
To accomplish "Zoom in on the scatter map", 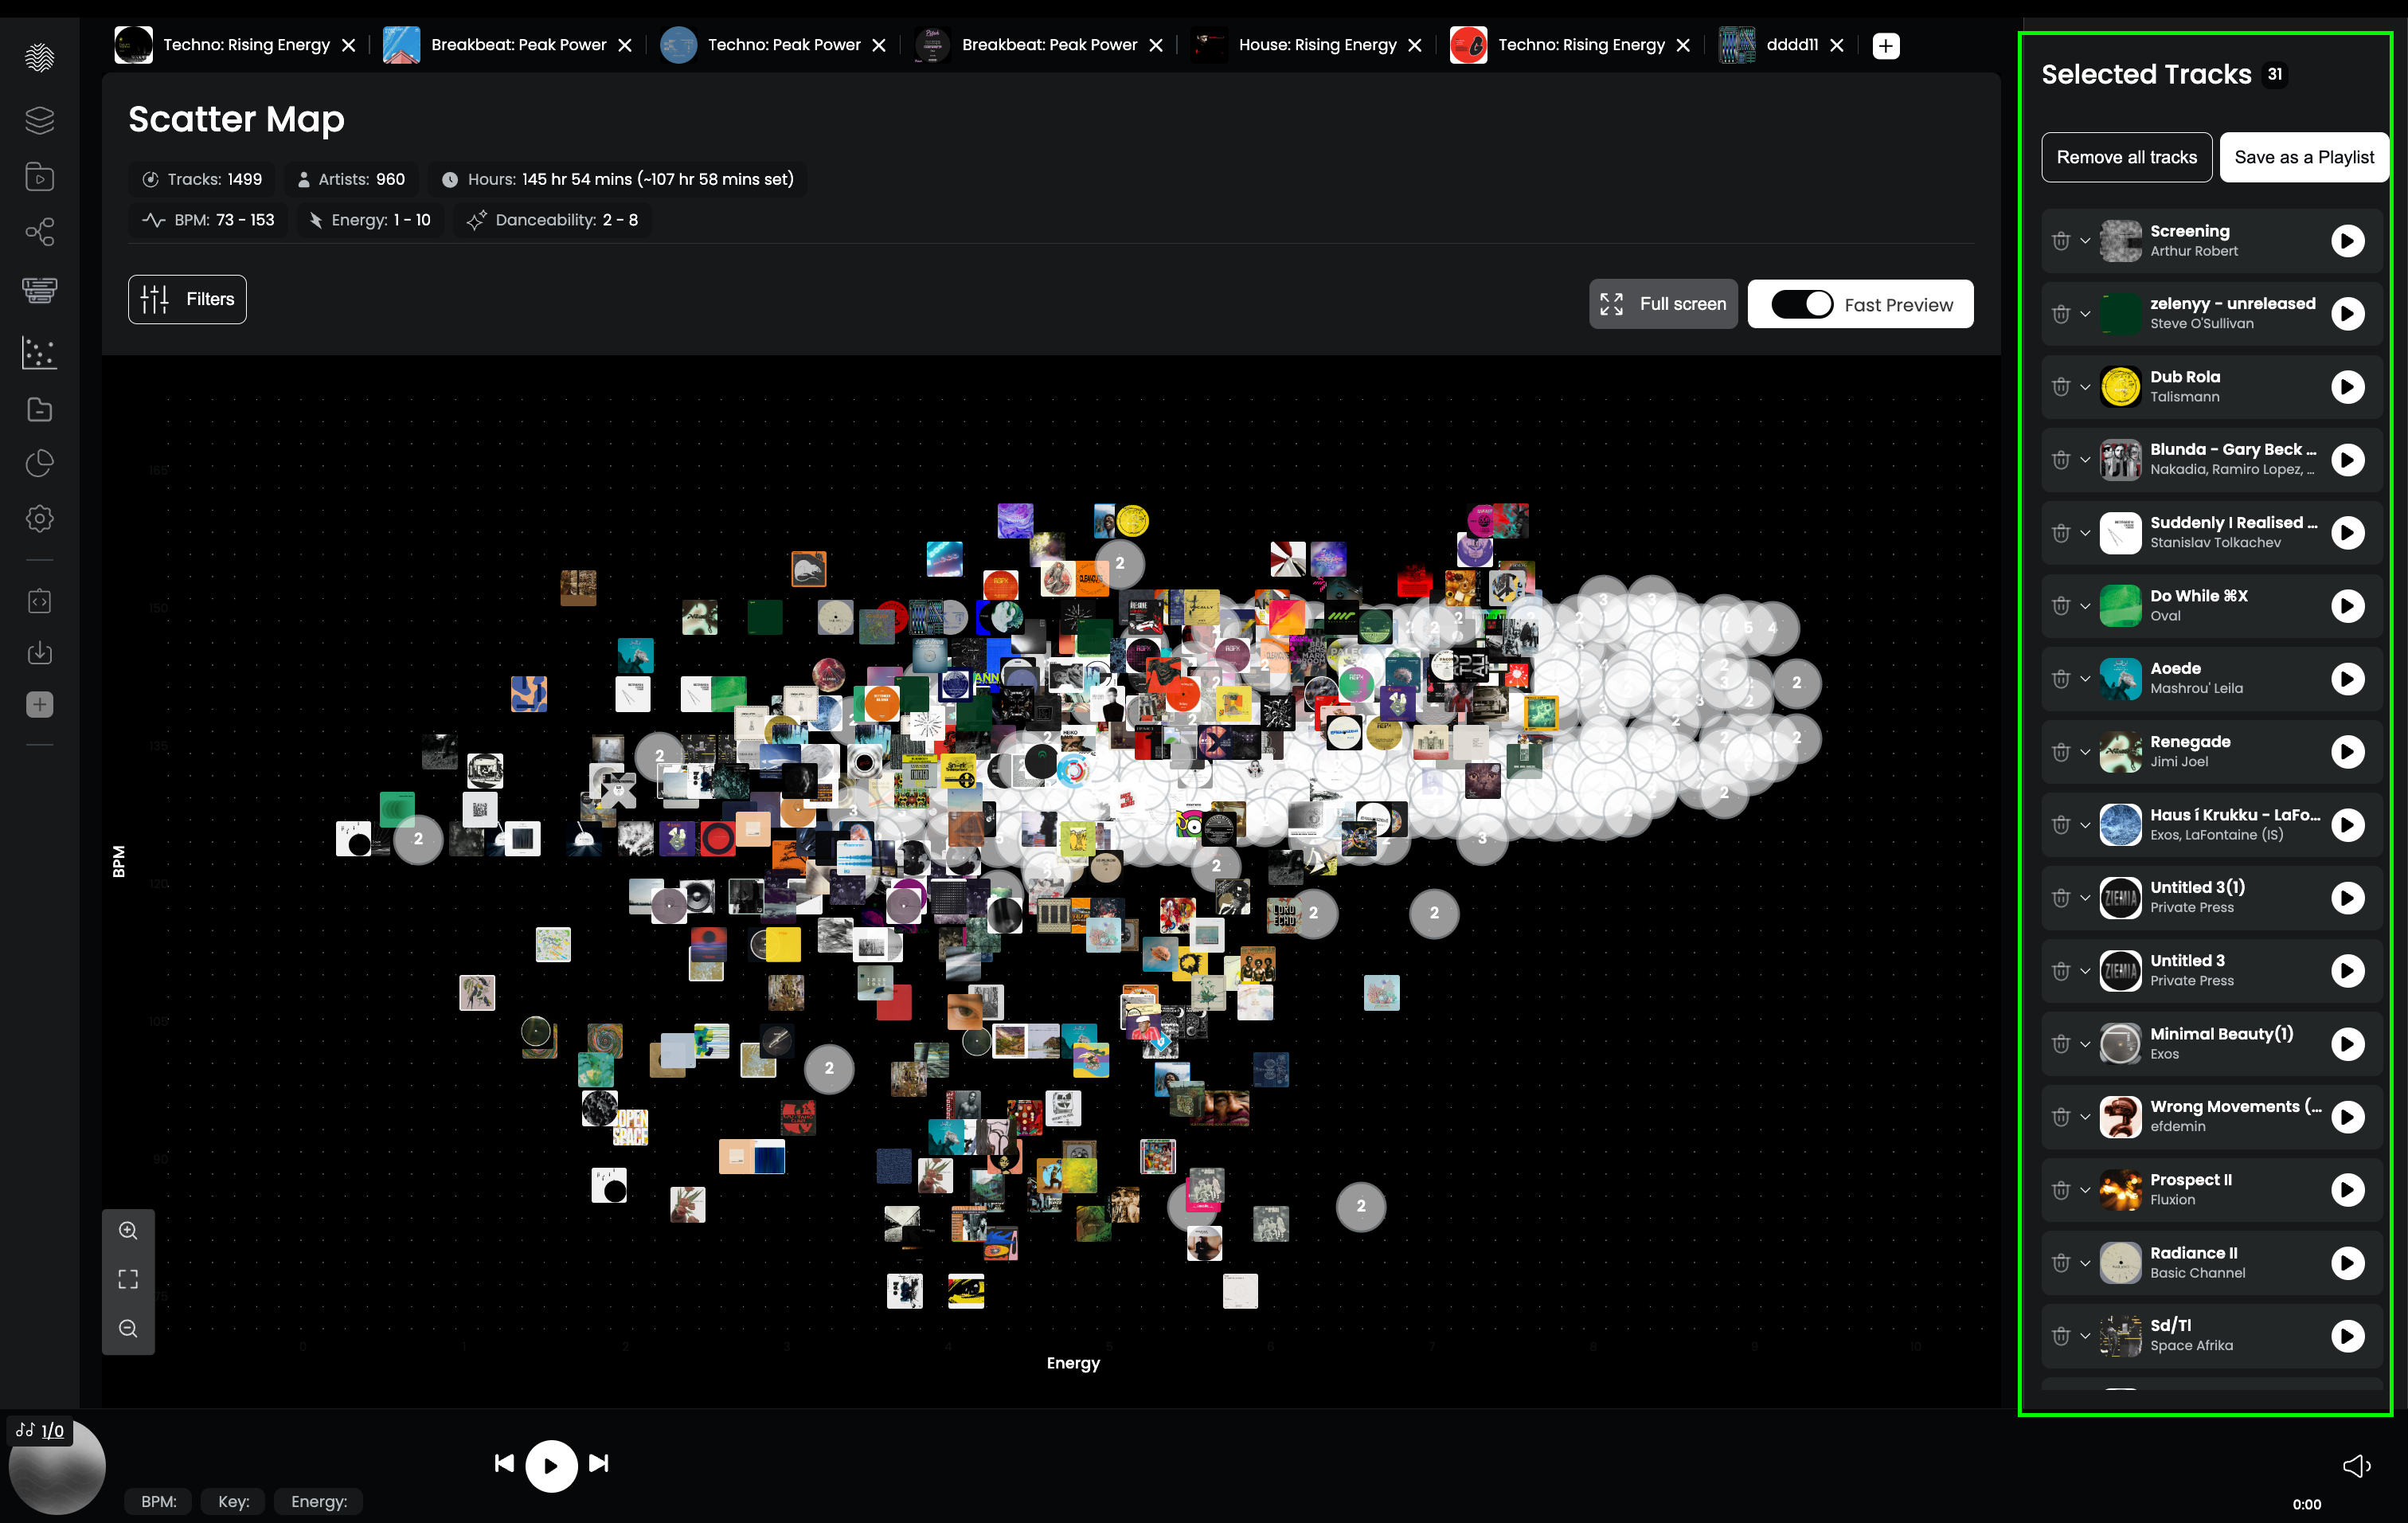I will click(x=128, y=1230).
